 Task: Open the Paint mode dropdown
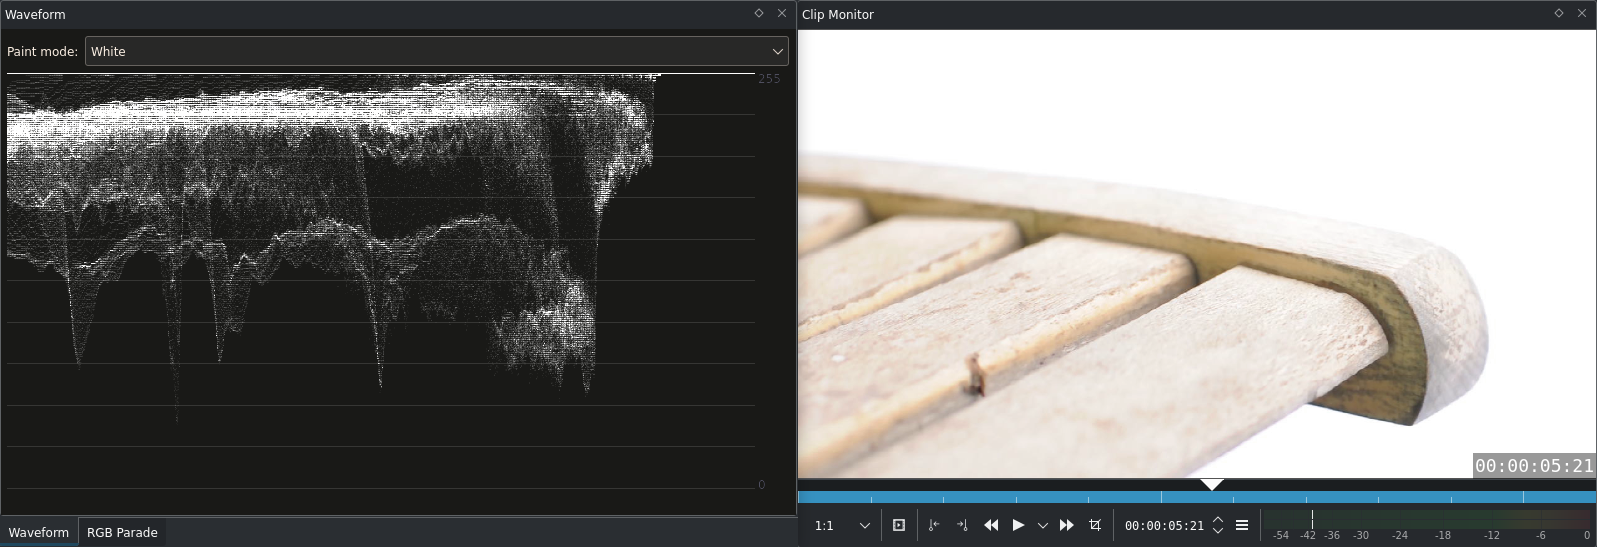click(x=437, y=51)
